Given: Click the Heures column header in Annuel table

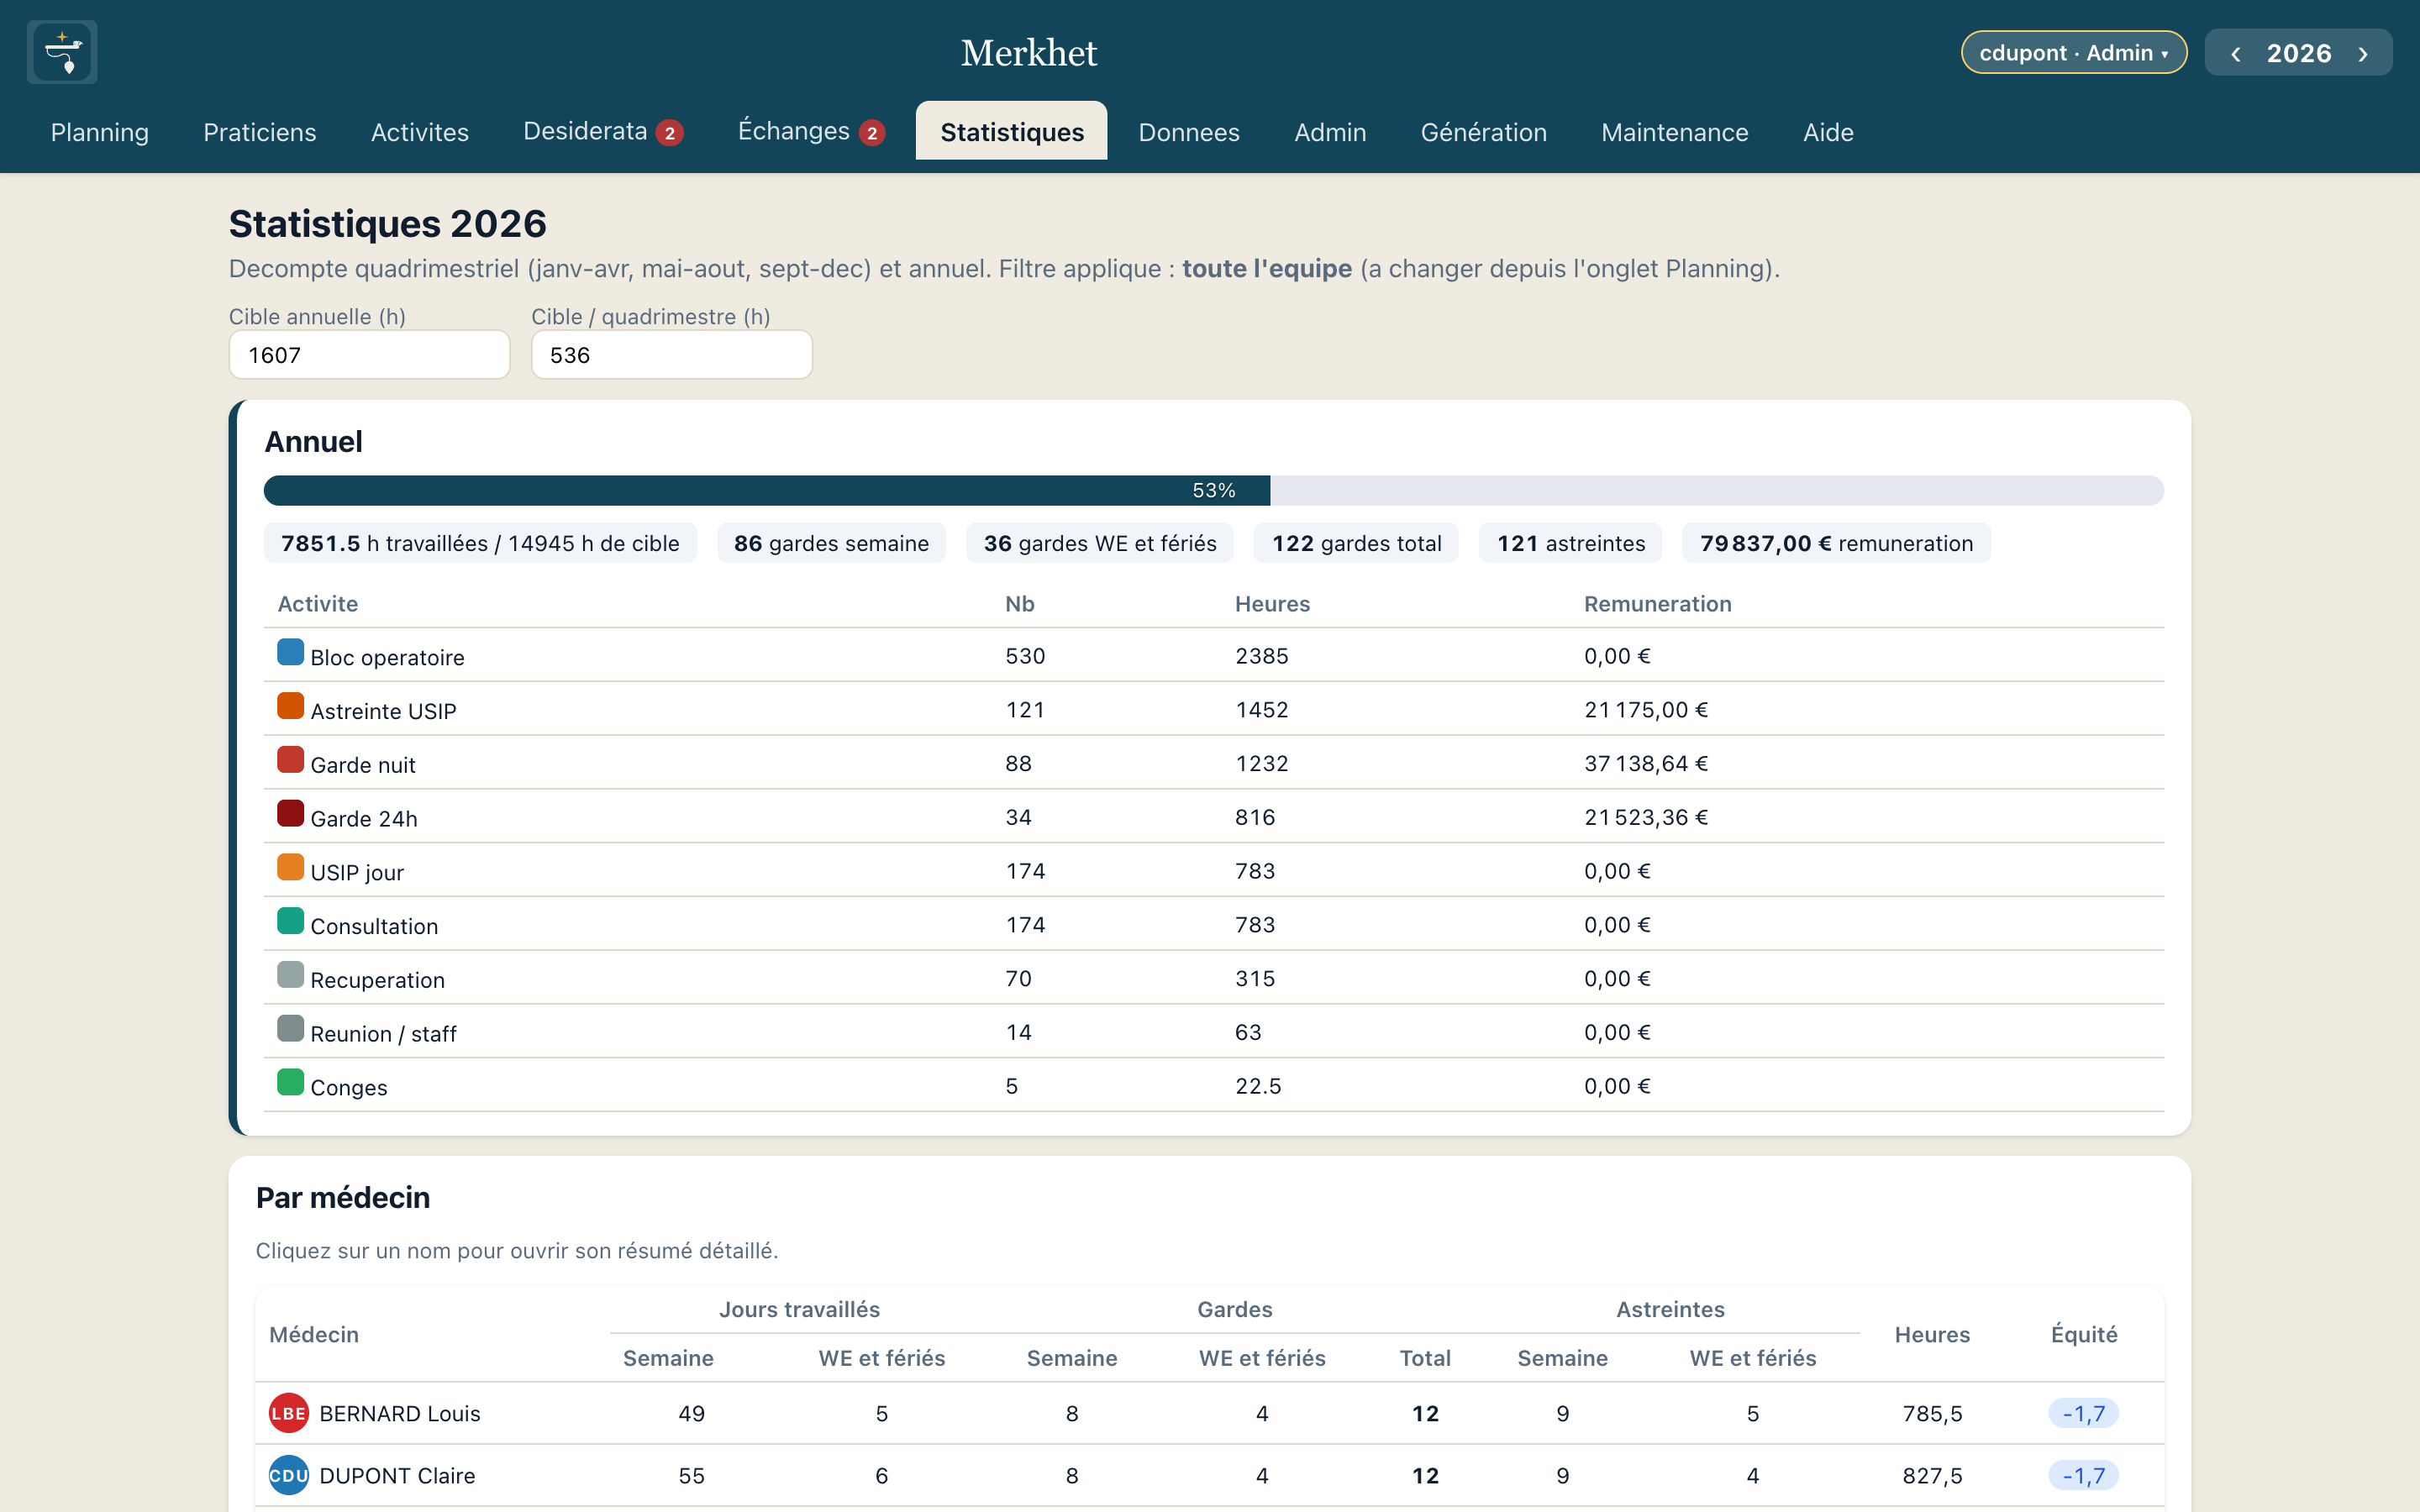Looking at the screenshot, I should tap(1271, 604).
